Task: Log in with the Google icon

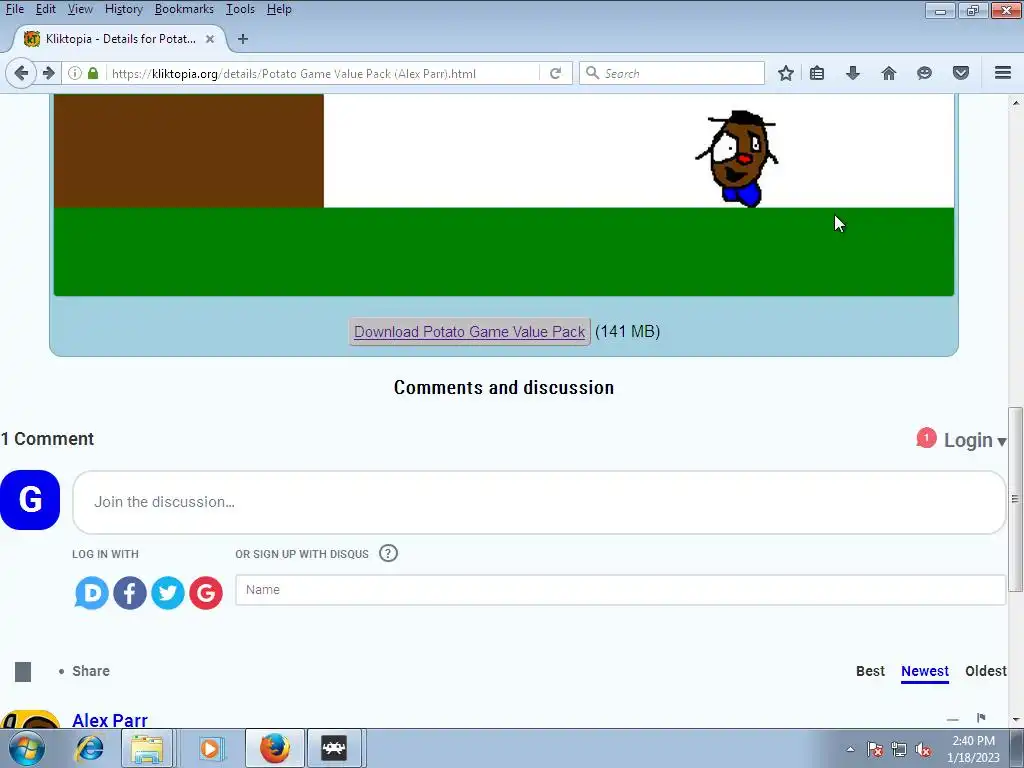Action: click(206, 593)
